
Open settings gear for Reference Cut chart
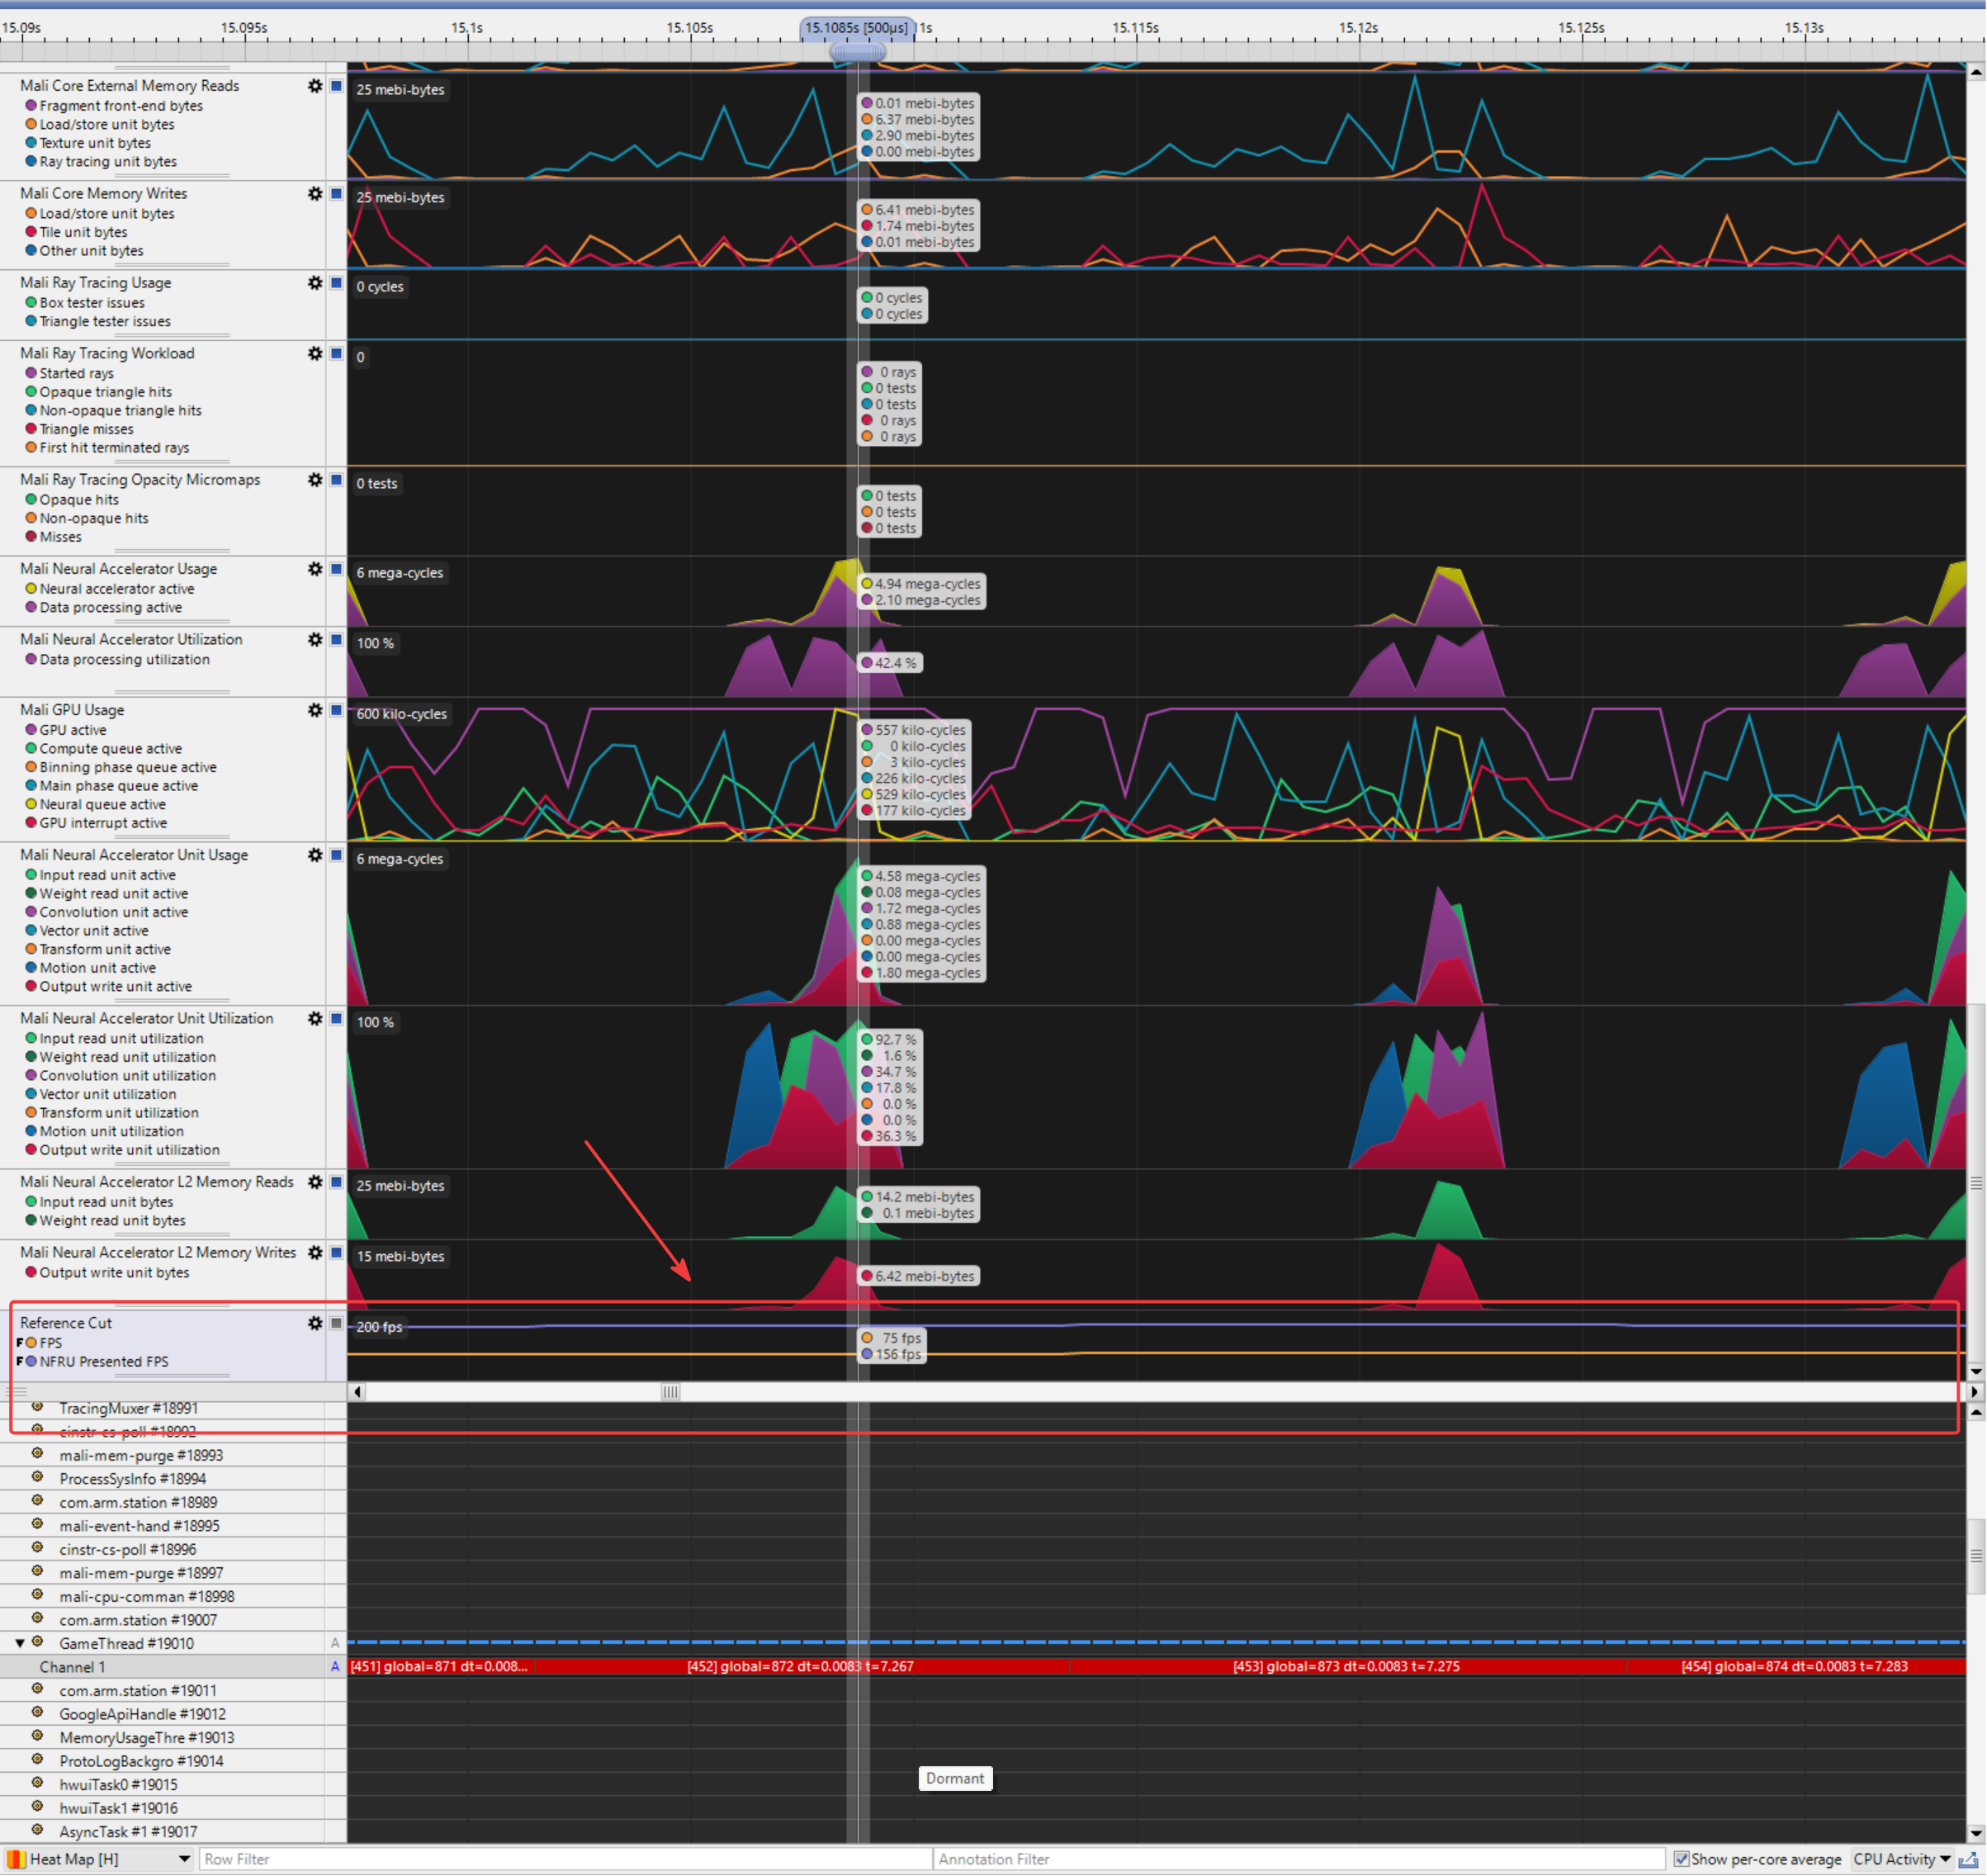pos(315,1323)
